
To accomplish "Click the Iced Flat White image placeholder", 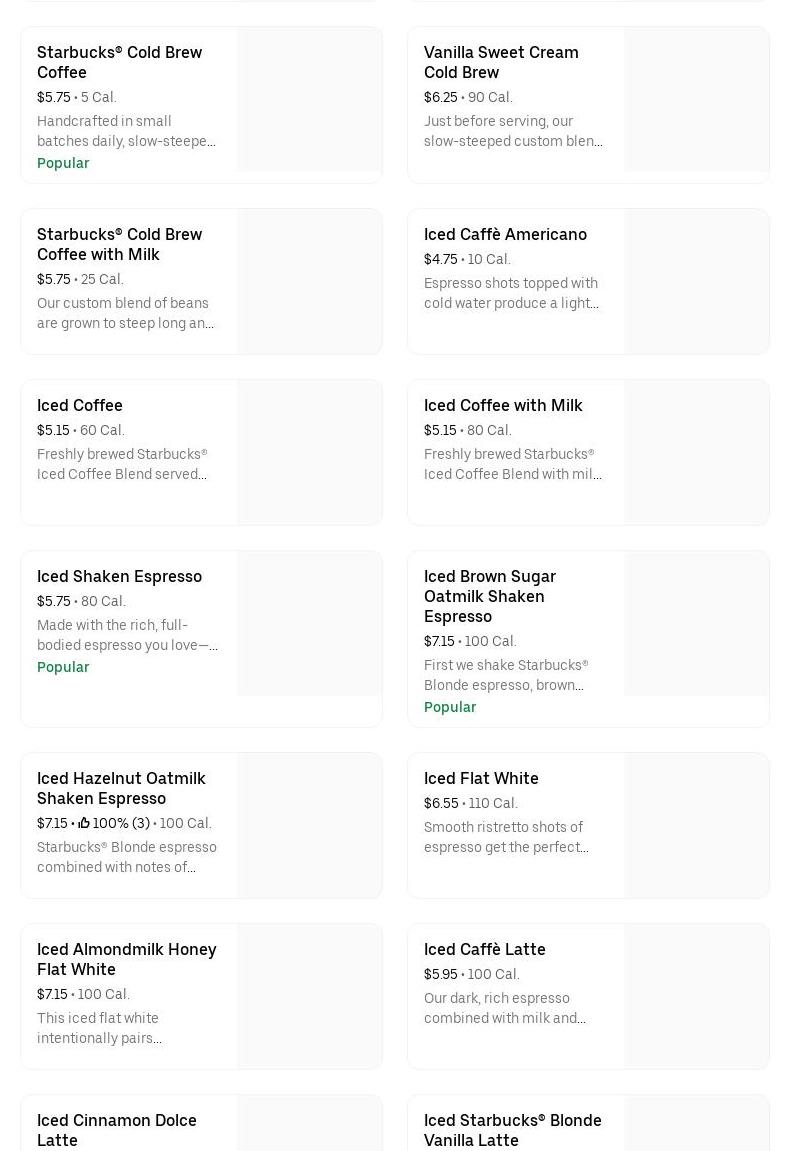I will click(x=697, y=825).
